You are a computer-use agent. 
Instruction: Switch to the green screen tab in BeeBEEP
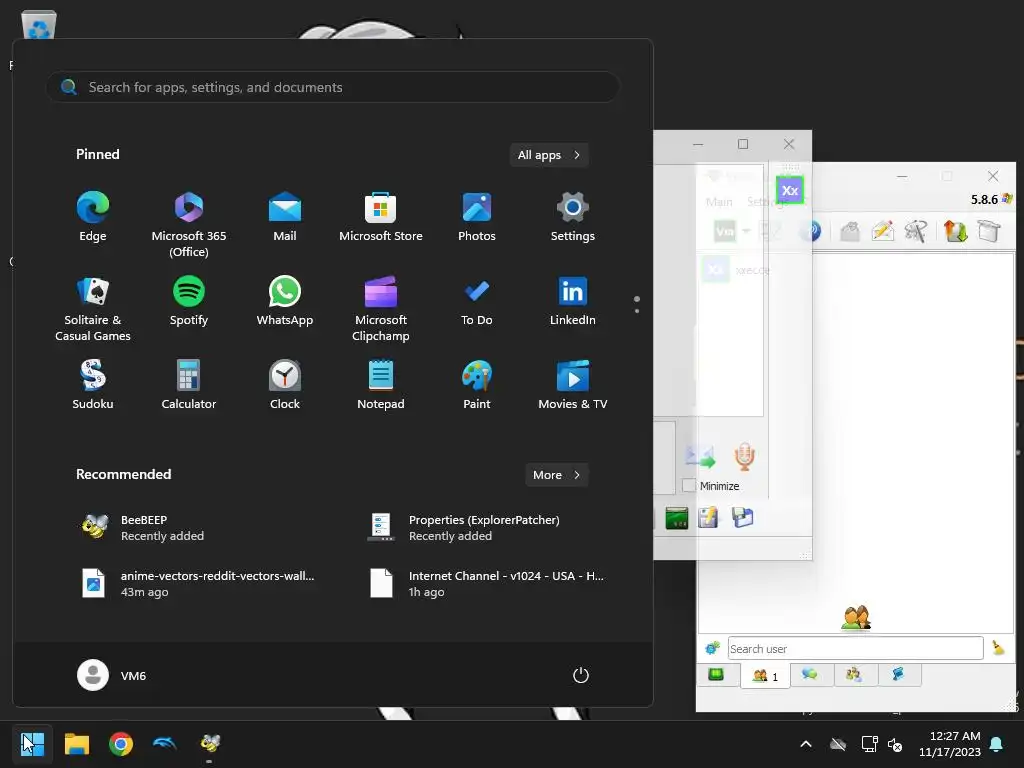click(716, 675)
